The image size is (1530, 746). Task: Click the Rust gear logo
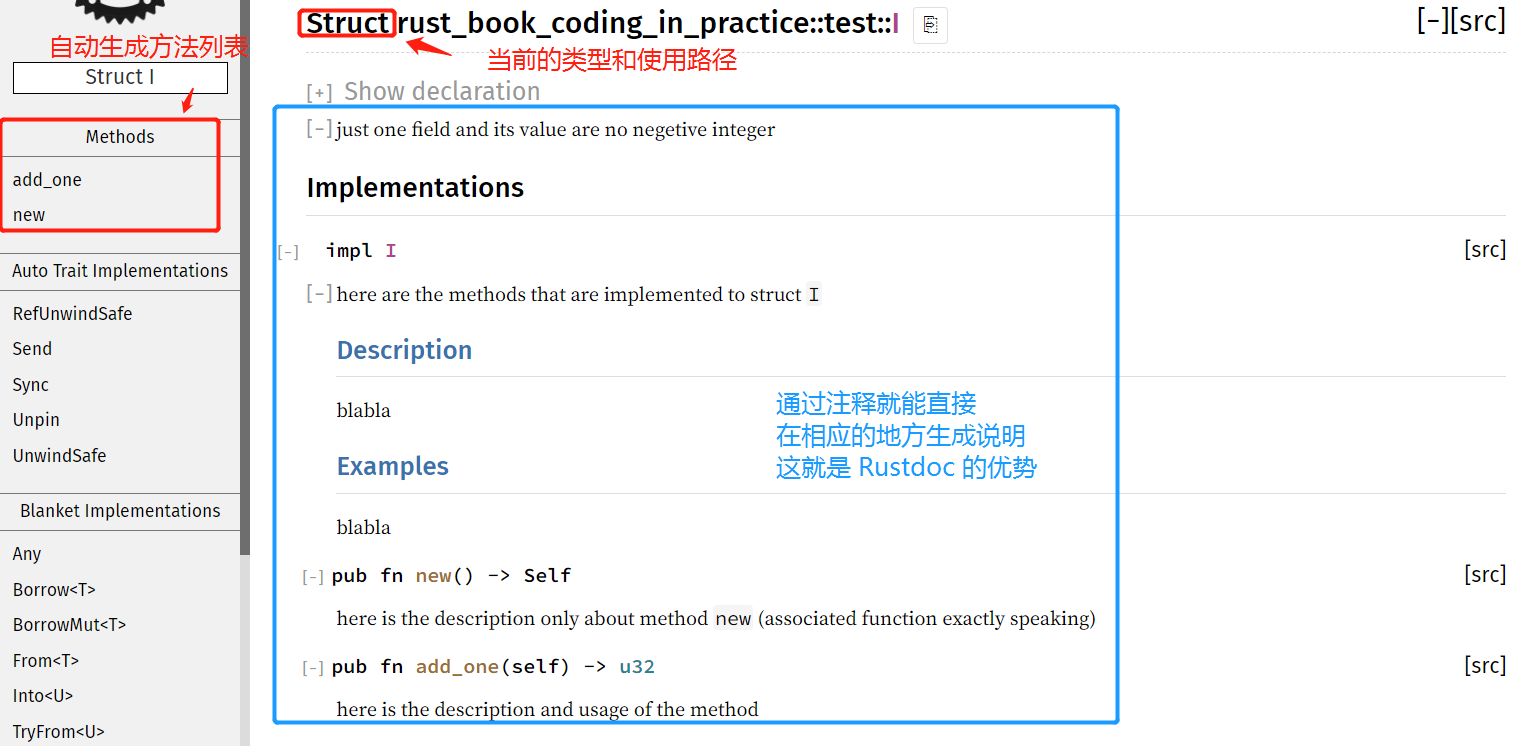tap(119, 8)
